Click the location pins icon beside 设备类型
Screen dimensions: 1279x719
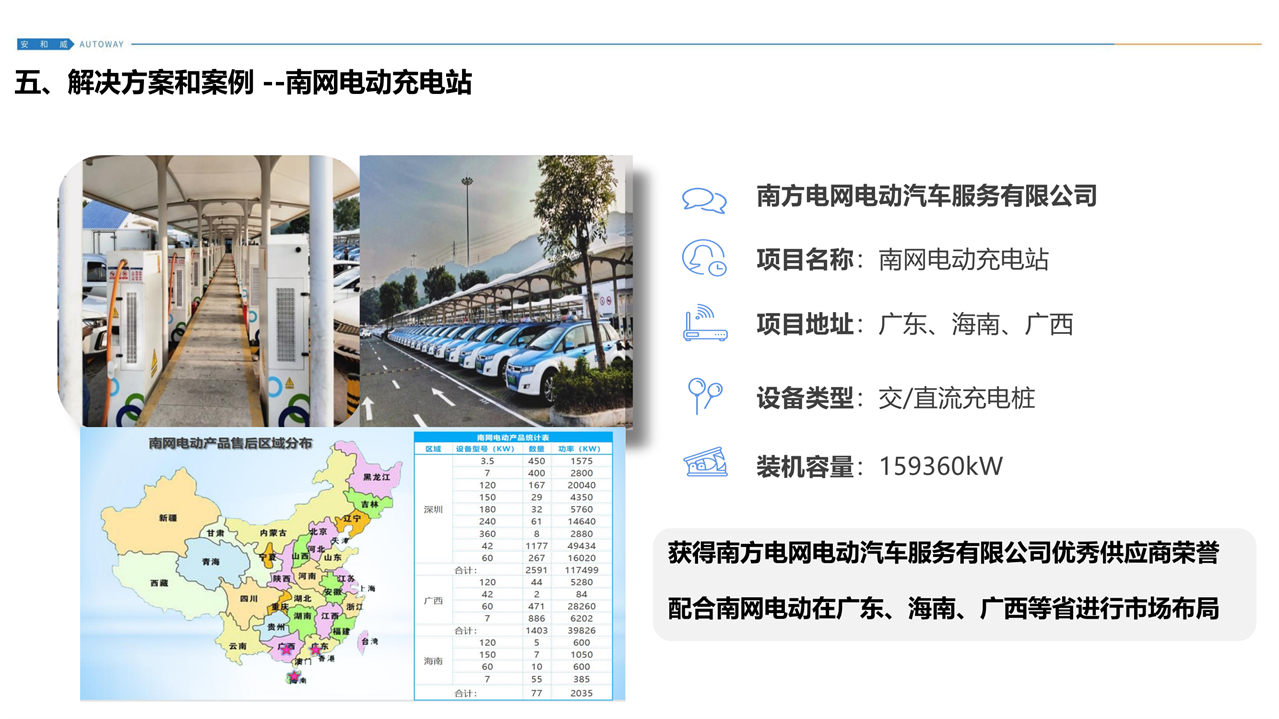pyautogui.click(x=705, y=396)
